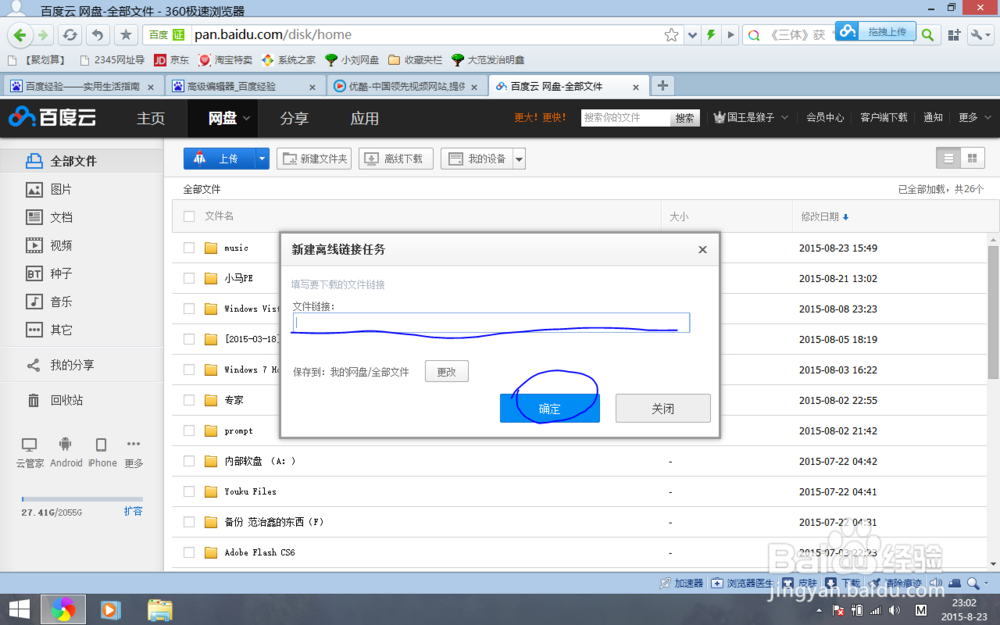Expand the 上传 dropdown arrow
The width and height of the screenshot is (1000, 625).
coord(262,159)
